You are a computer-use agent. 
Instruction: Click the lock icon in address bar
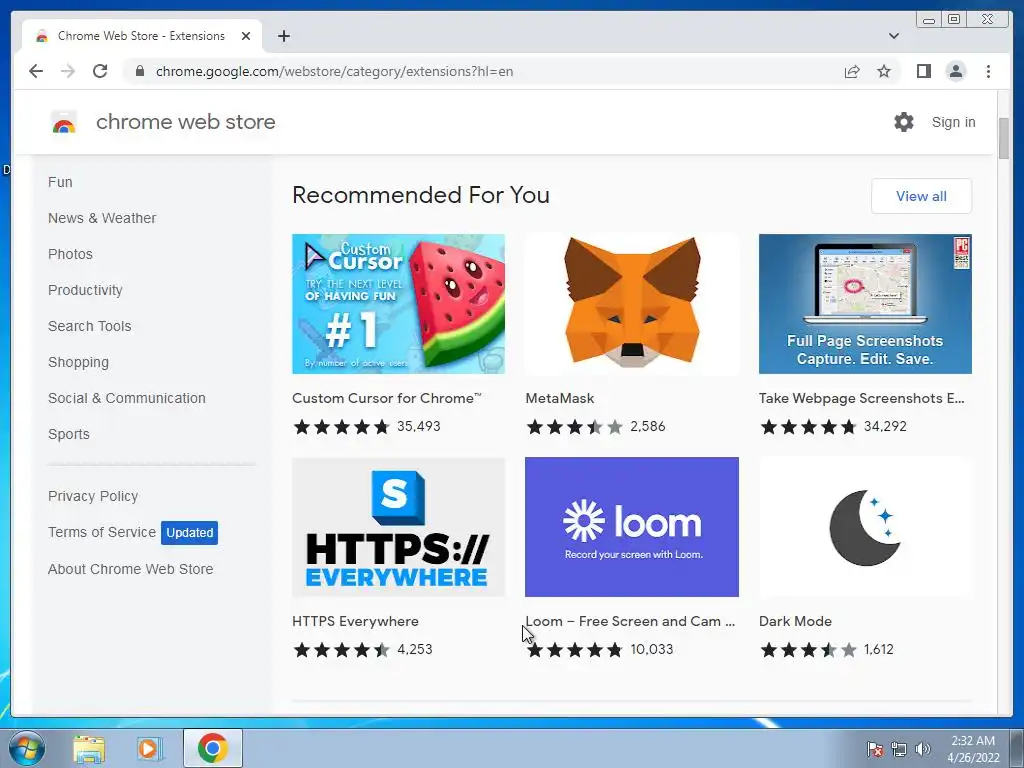click(139, 71)
